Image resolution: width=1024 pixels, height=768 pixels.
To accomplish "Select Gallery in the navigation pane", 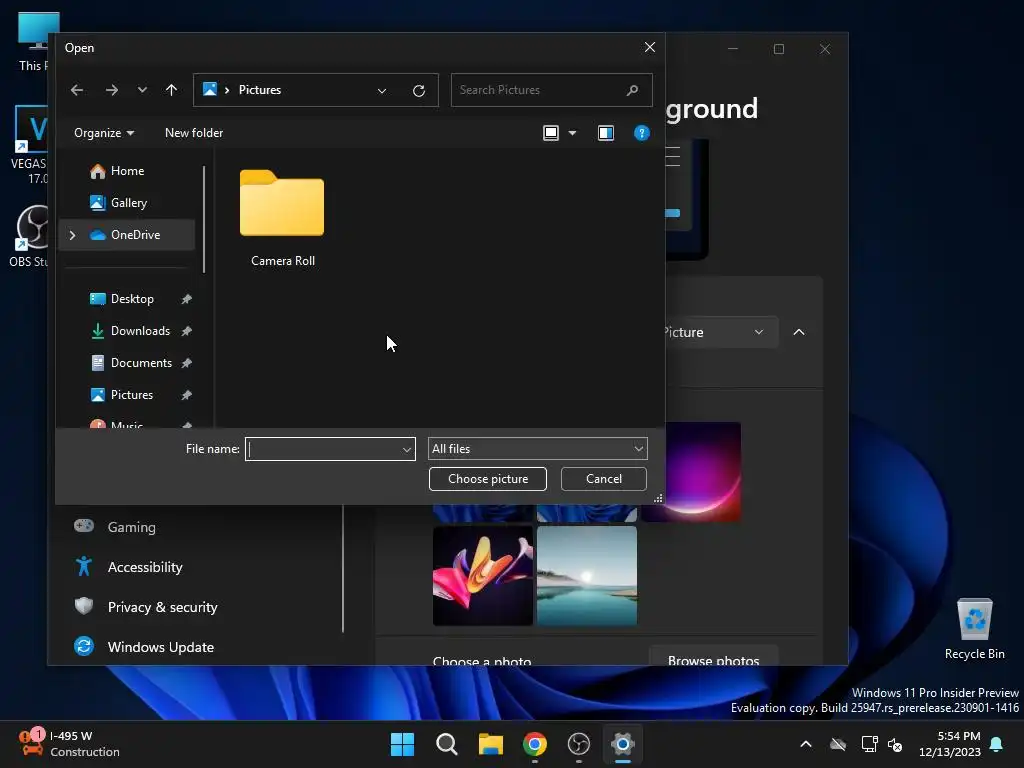I will click(127, 203).
